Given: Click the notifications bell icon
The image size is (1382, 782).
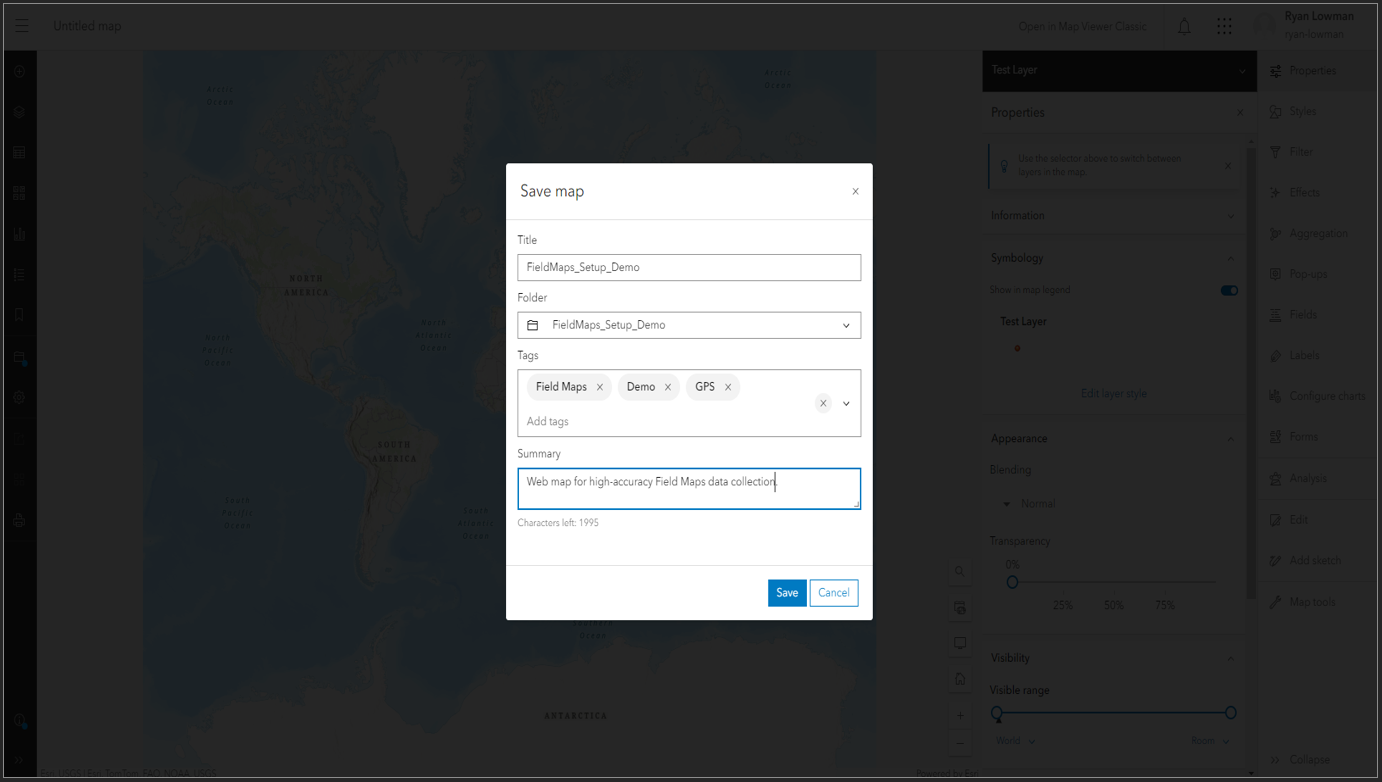Looking at the screenshot, I should pos(1184,25).
